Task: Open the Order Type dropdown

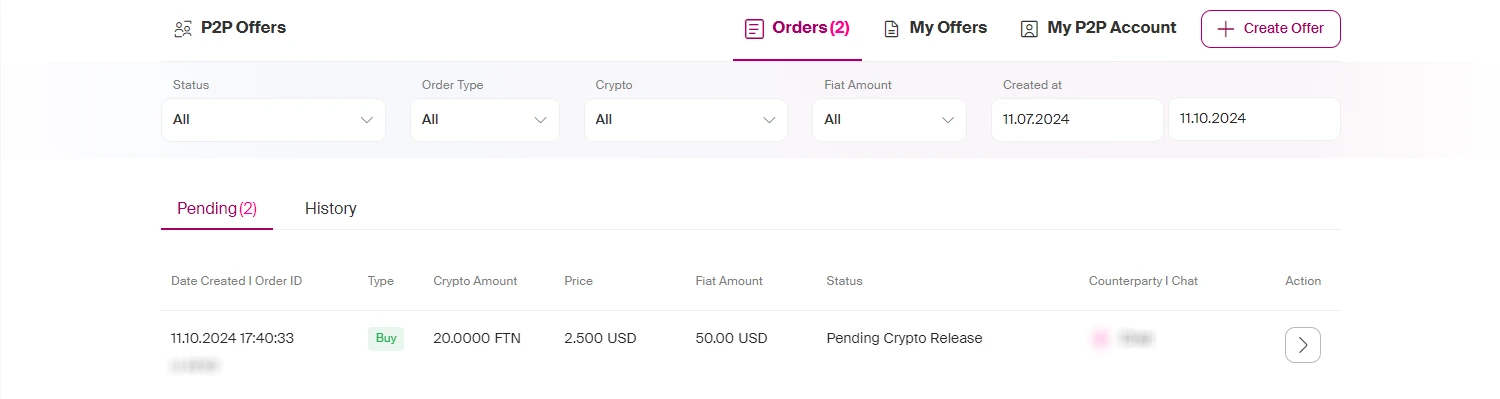Action: point(485,120)
